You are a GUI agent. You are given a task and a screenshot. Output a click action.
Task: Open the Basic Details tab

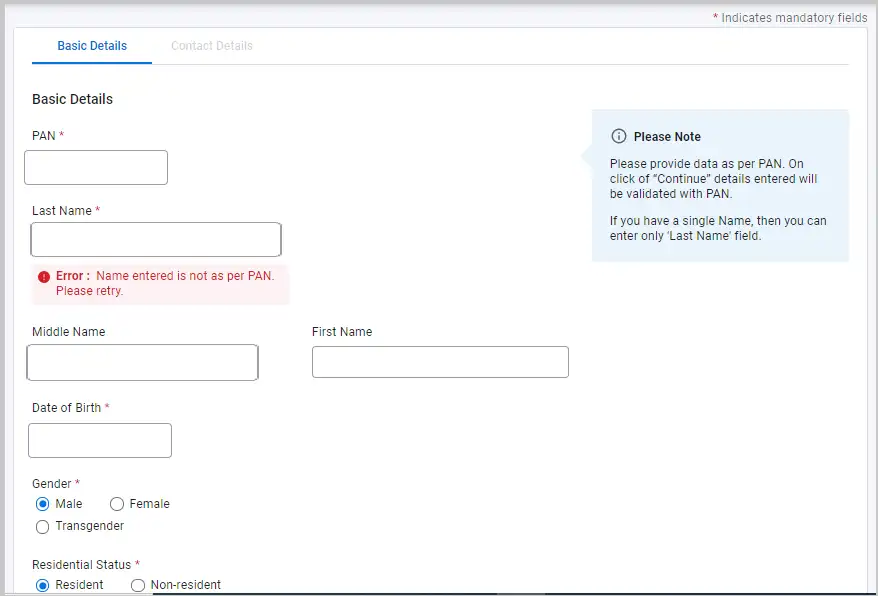coord(91,46)
